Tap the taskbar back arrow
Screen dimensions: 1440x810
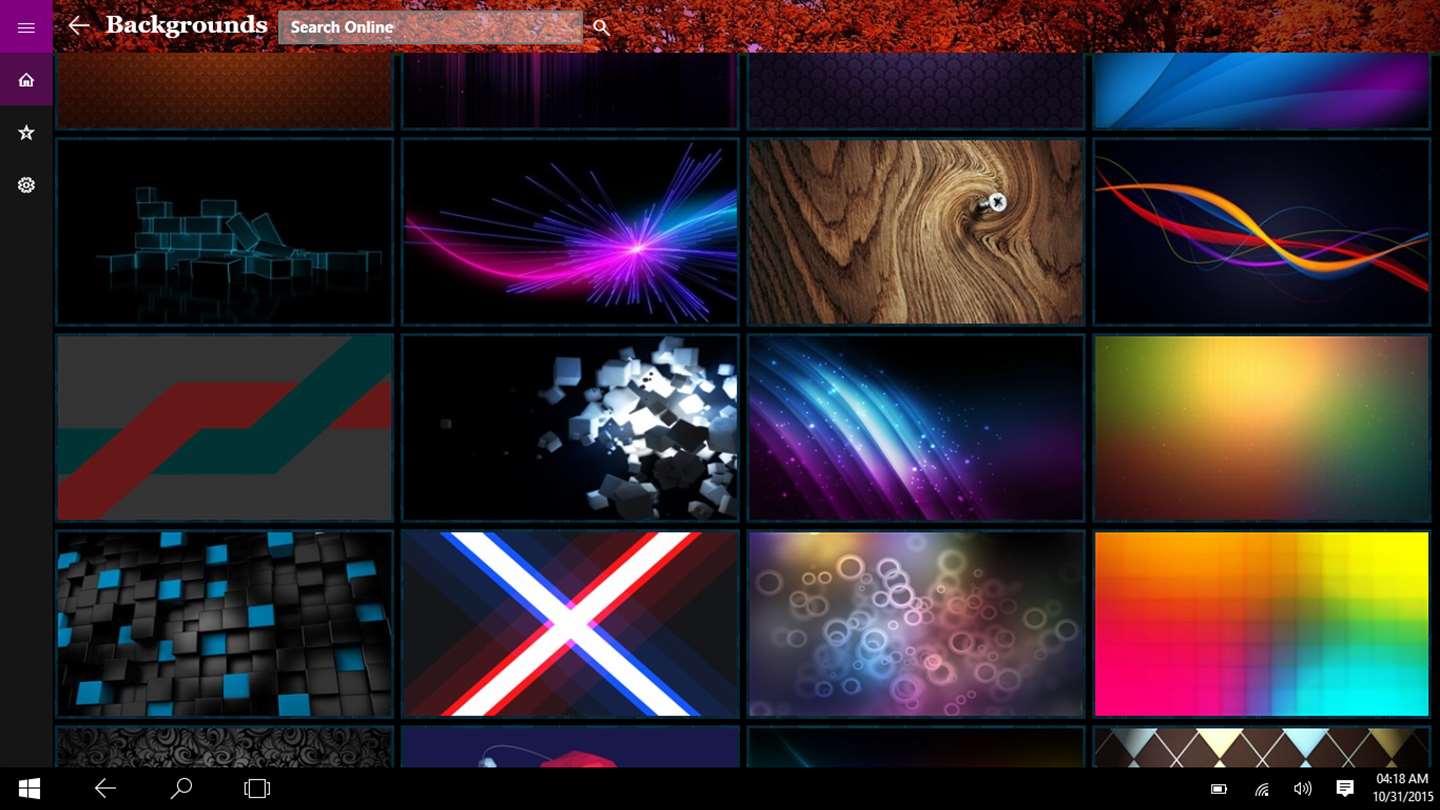click(105, 789)
